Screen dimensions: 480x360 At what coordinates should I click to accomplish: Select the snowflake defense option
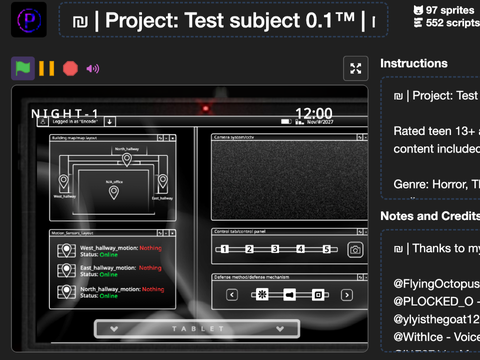click(262, 295)
